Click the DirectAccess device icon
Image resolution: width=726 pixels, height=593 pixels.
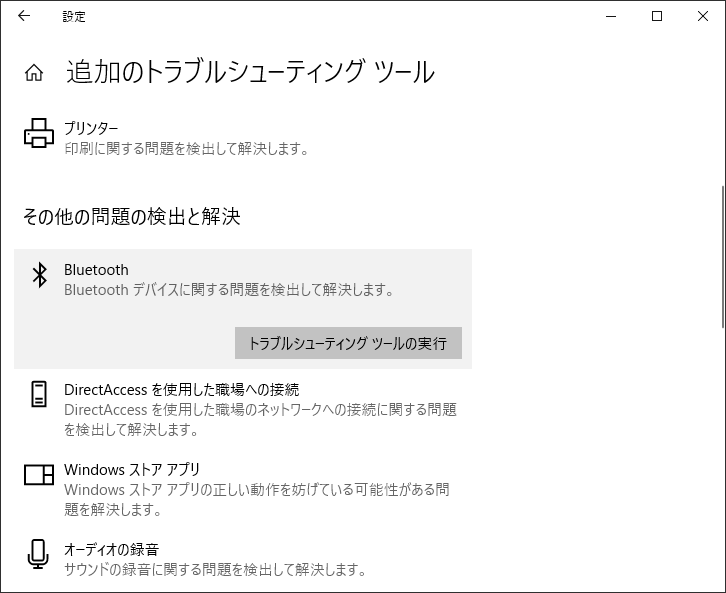[39, 394]
